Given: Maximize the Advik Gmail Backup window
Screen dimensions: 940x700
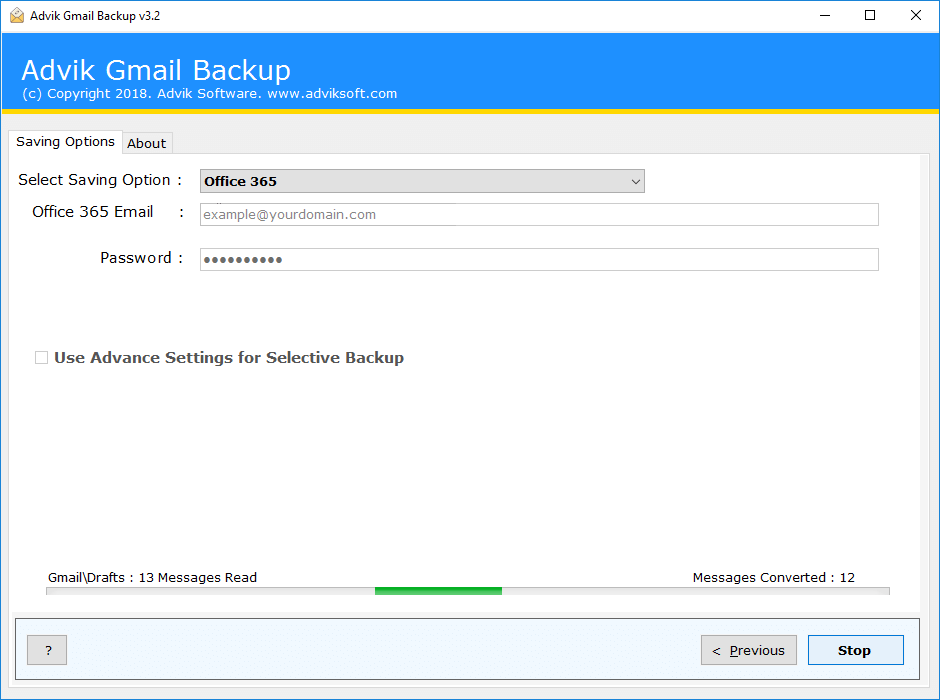Looking at the screenshot, I should coord(870,16).
